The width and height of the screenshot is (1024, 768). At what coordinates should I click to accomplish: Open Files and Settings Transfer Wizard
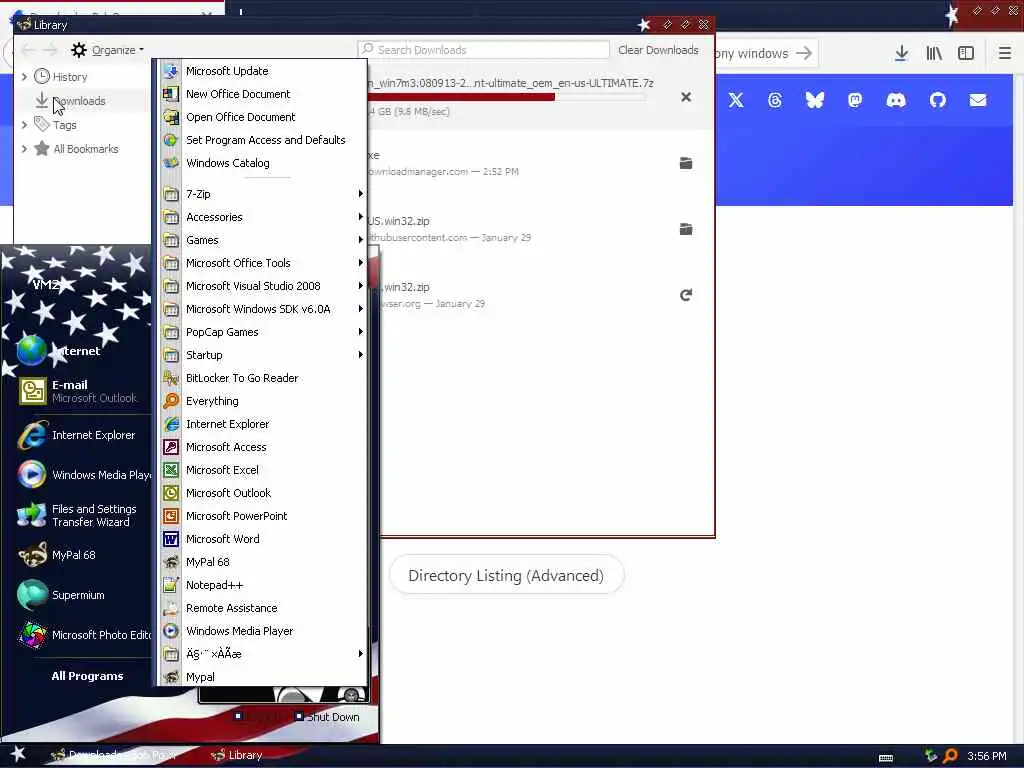tap(78, 515)
